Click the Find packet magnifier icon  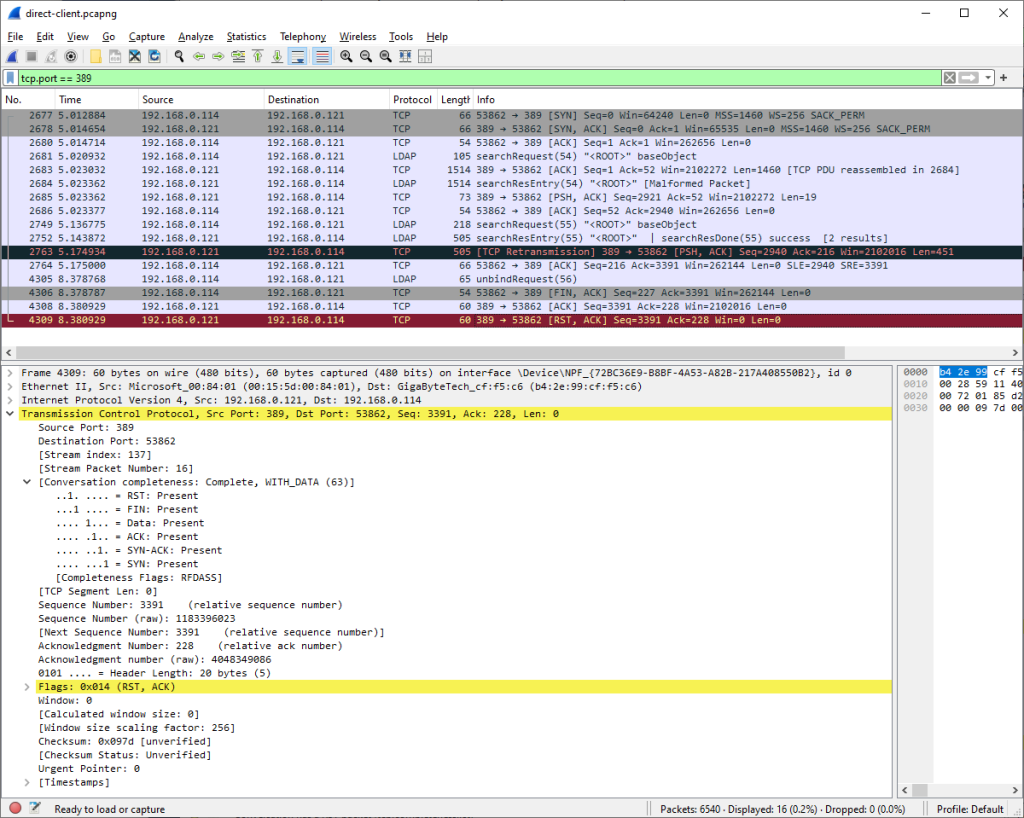(x=178, y=56)
